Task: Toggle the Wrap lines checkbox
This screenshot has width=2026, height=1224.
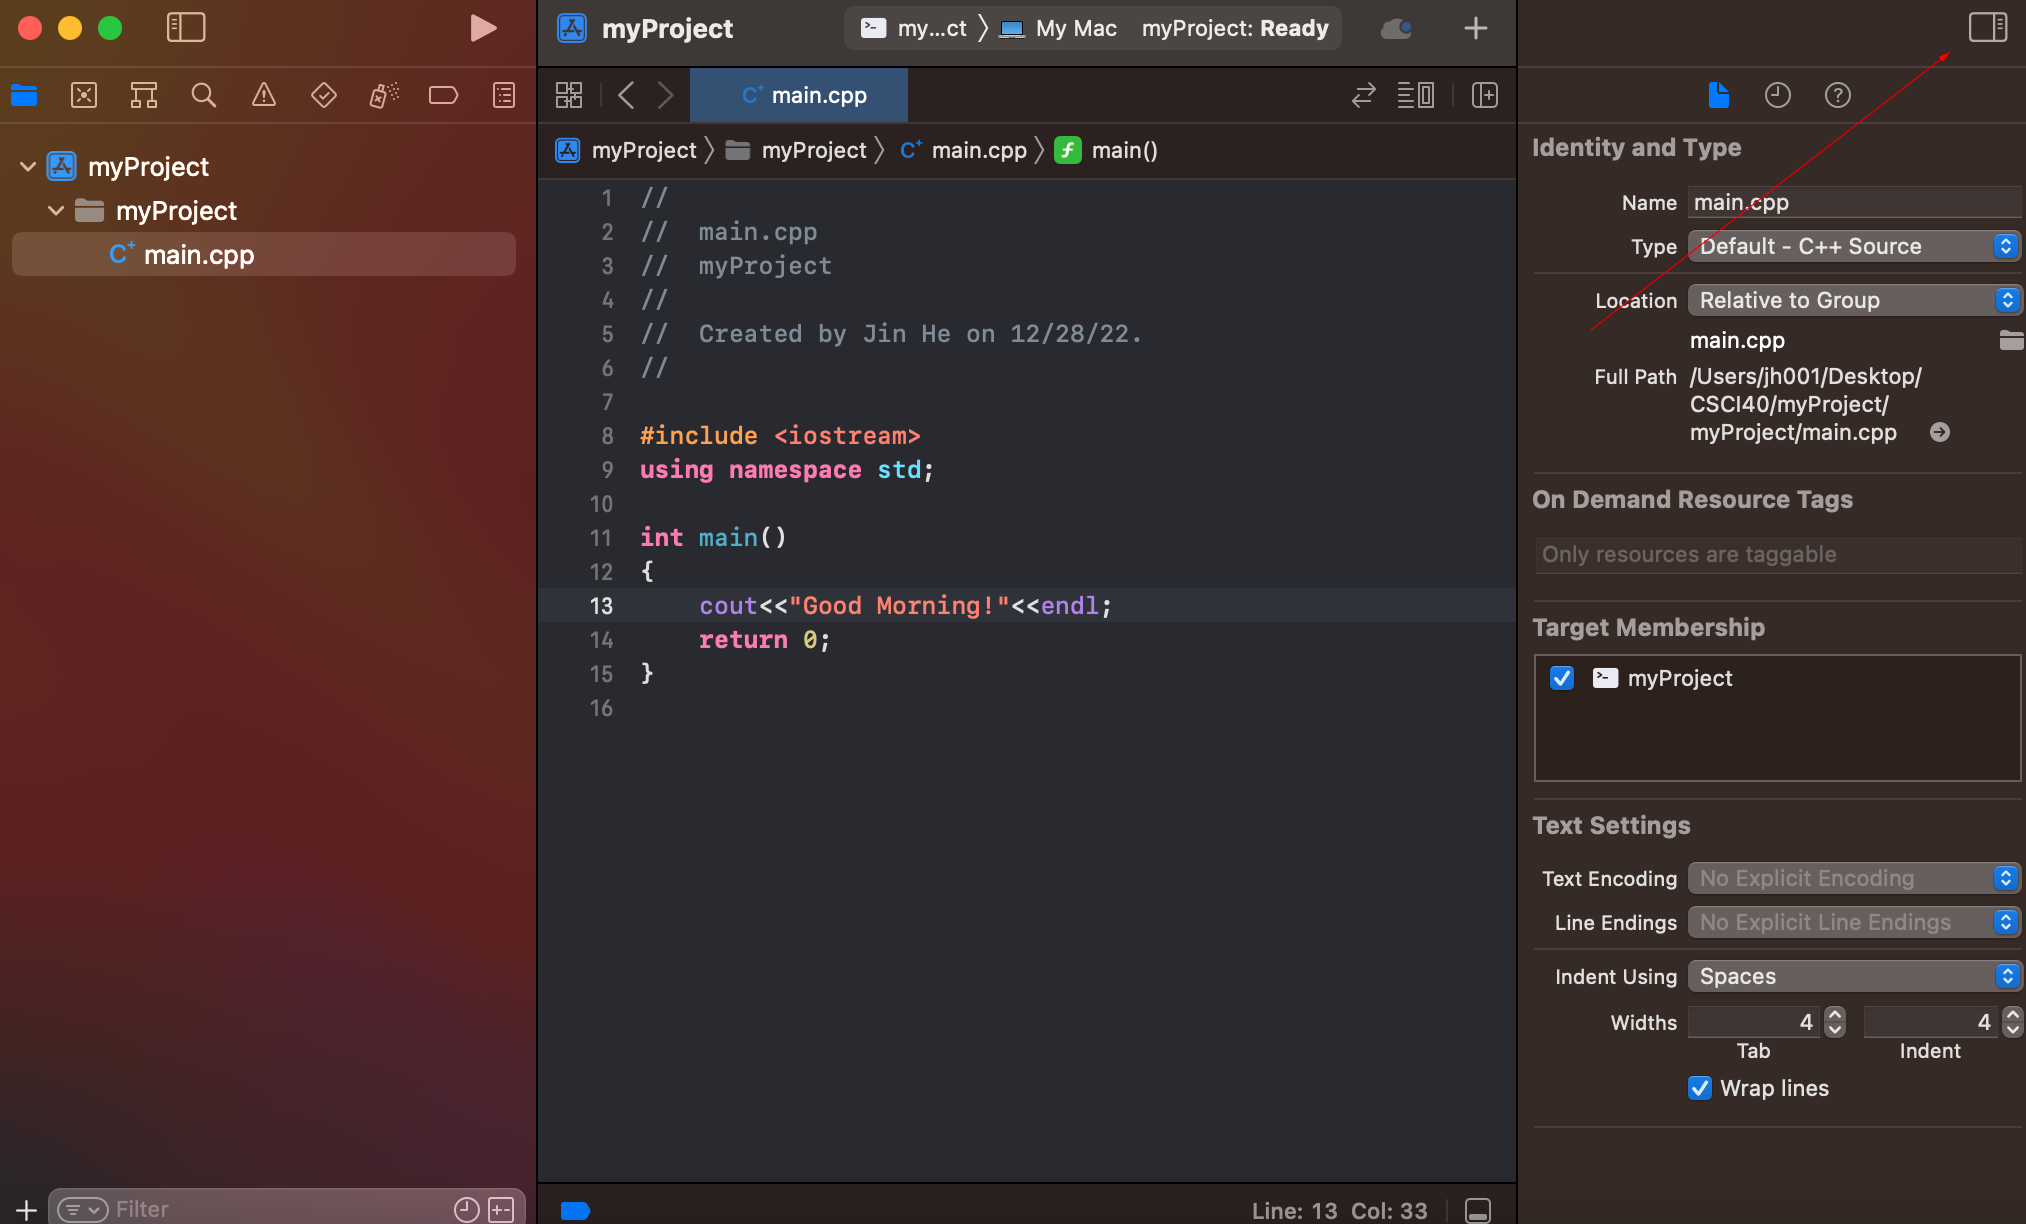Action: point(1700,1088)
